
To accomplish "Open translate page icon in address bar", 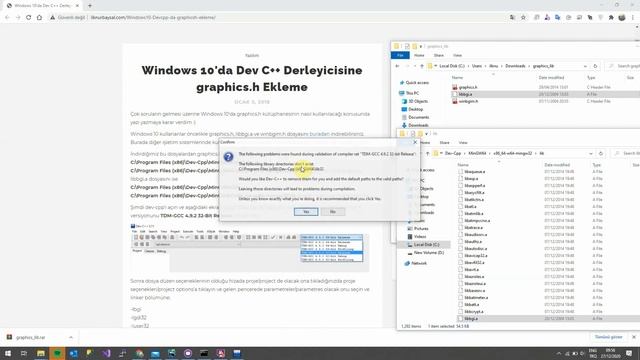I will point(512,18).
